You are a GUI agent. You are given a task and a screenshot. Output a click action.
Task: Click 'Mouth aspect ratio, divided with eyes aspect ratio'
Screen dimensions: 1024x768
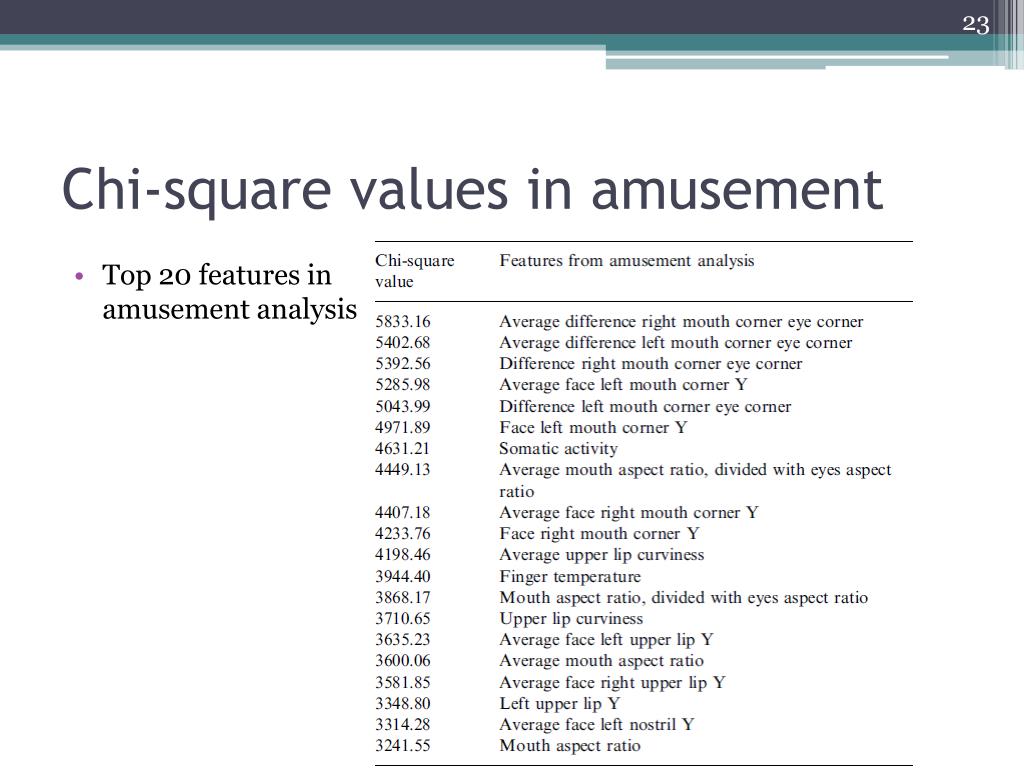[x=684, y=598]
